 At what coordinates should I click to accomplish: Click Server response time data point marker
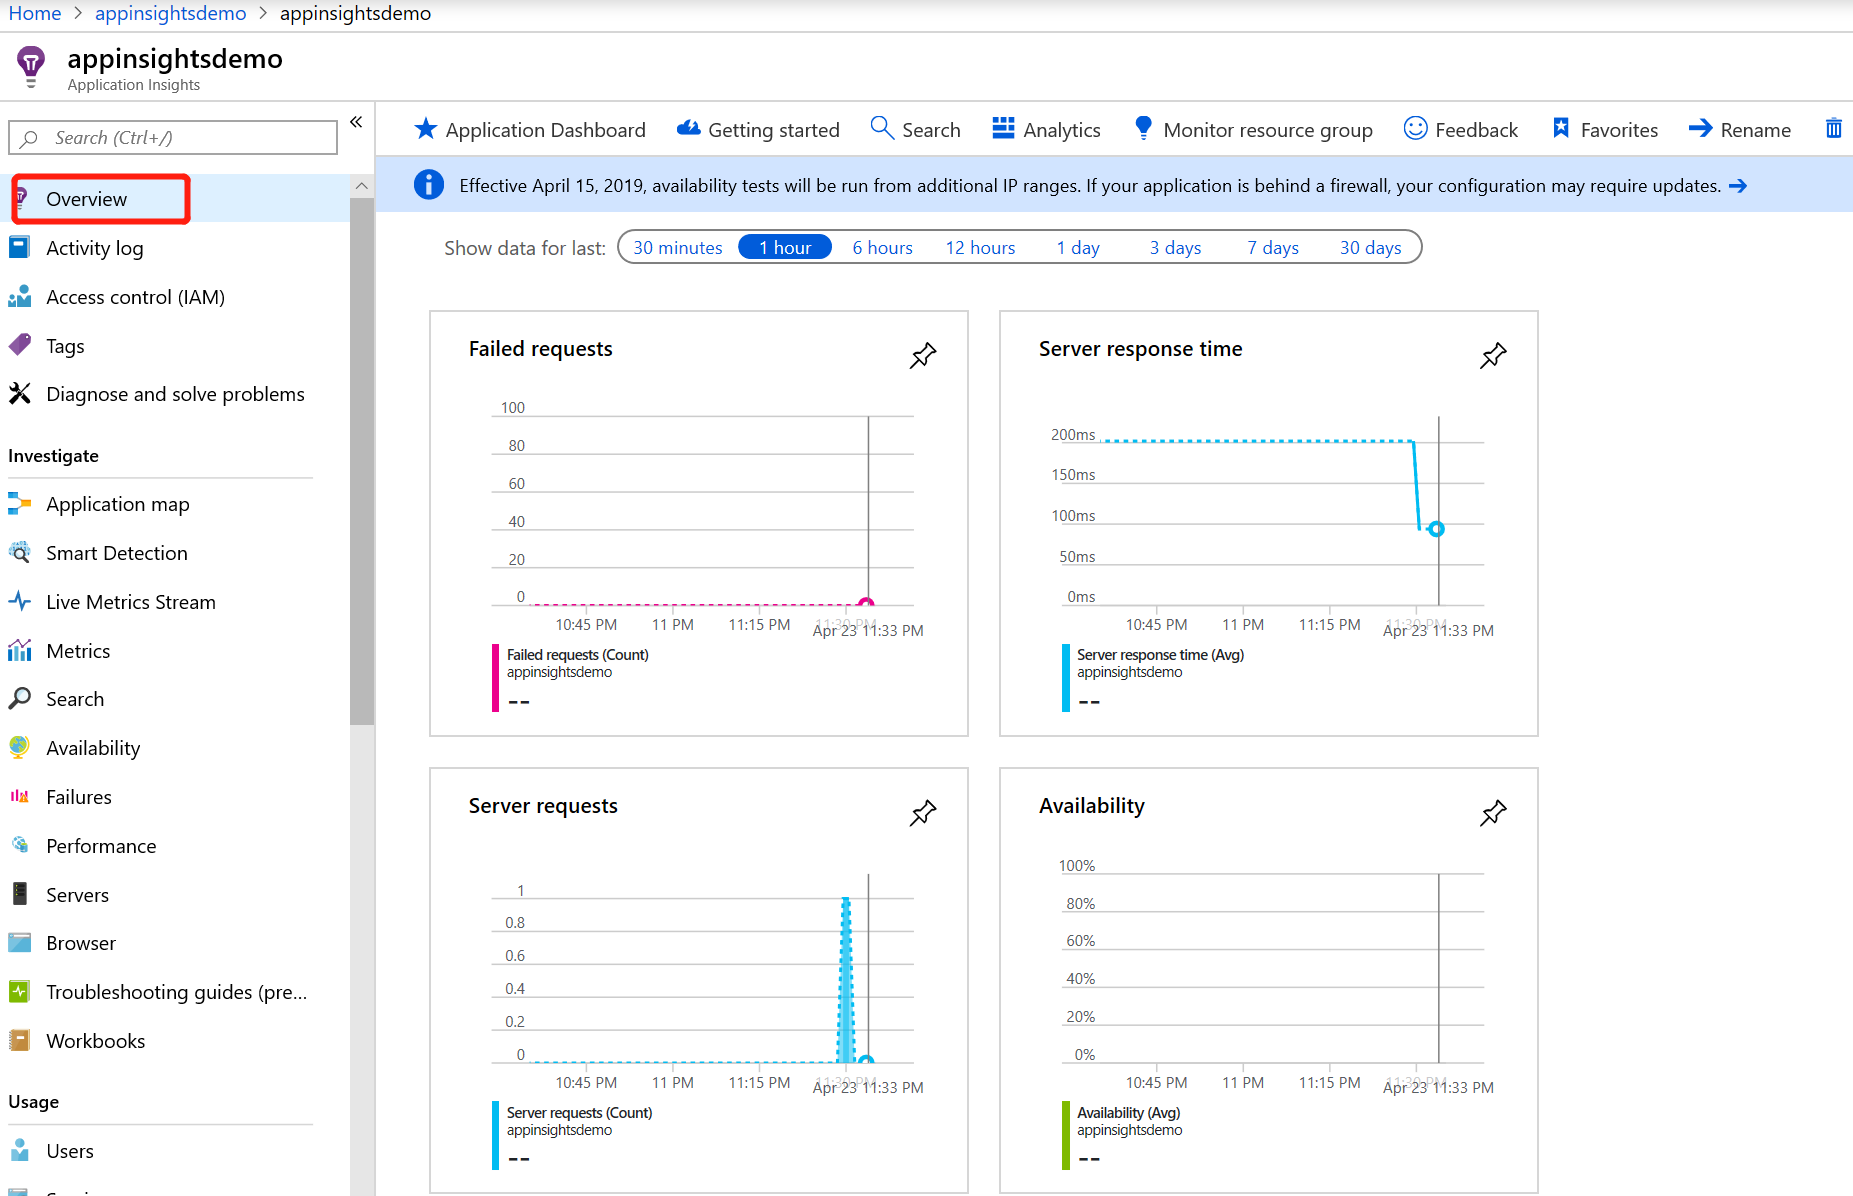[x=1436, y=528]
